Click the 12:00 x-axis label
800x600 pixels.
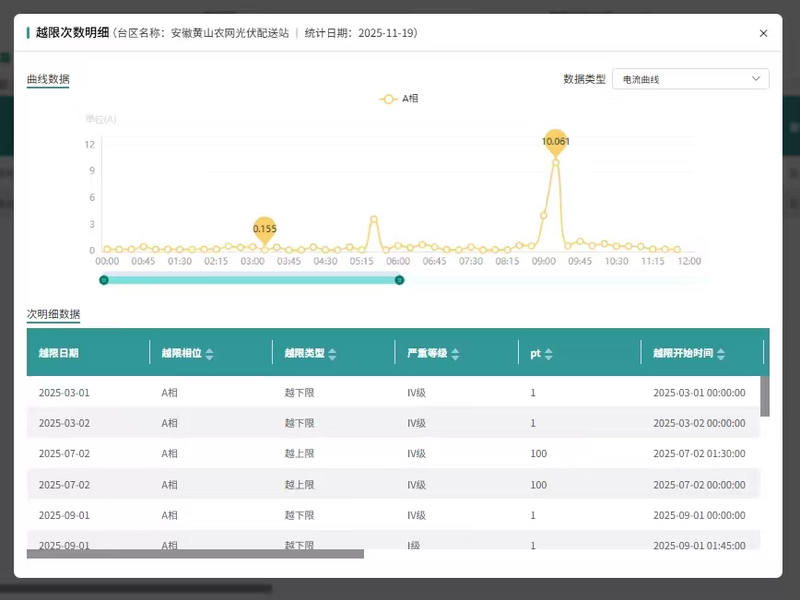click(x=689, y=261)
